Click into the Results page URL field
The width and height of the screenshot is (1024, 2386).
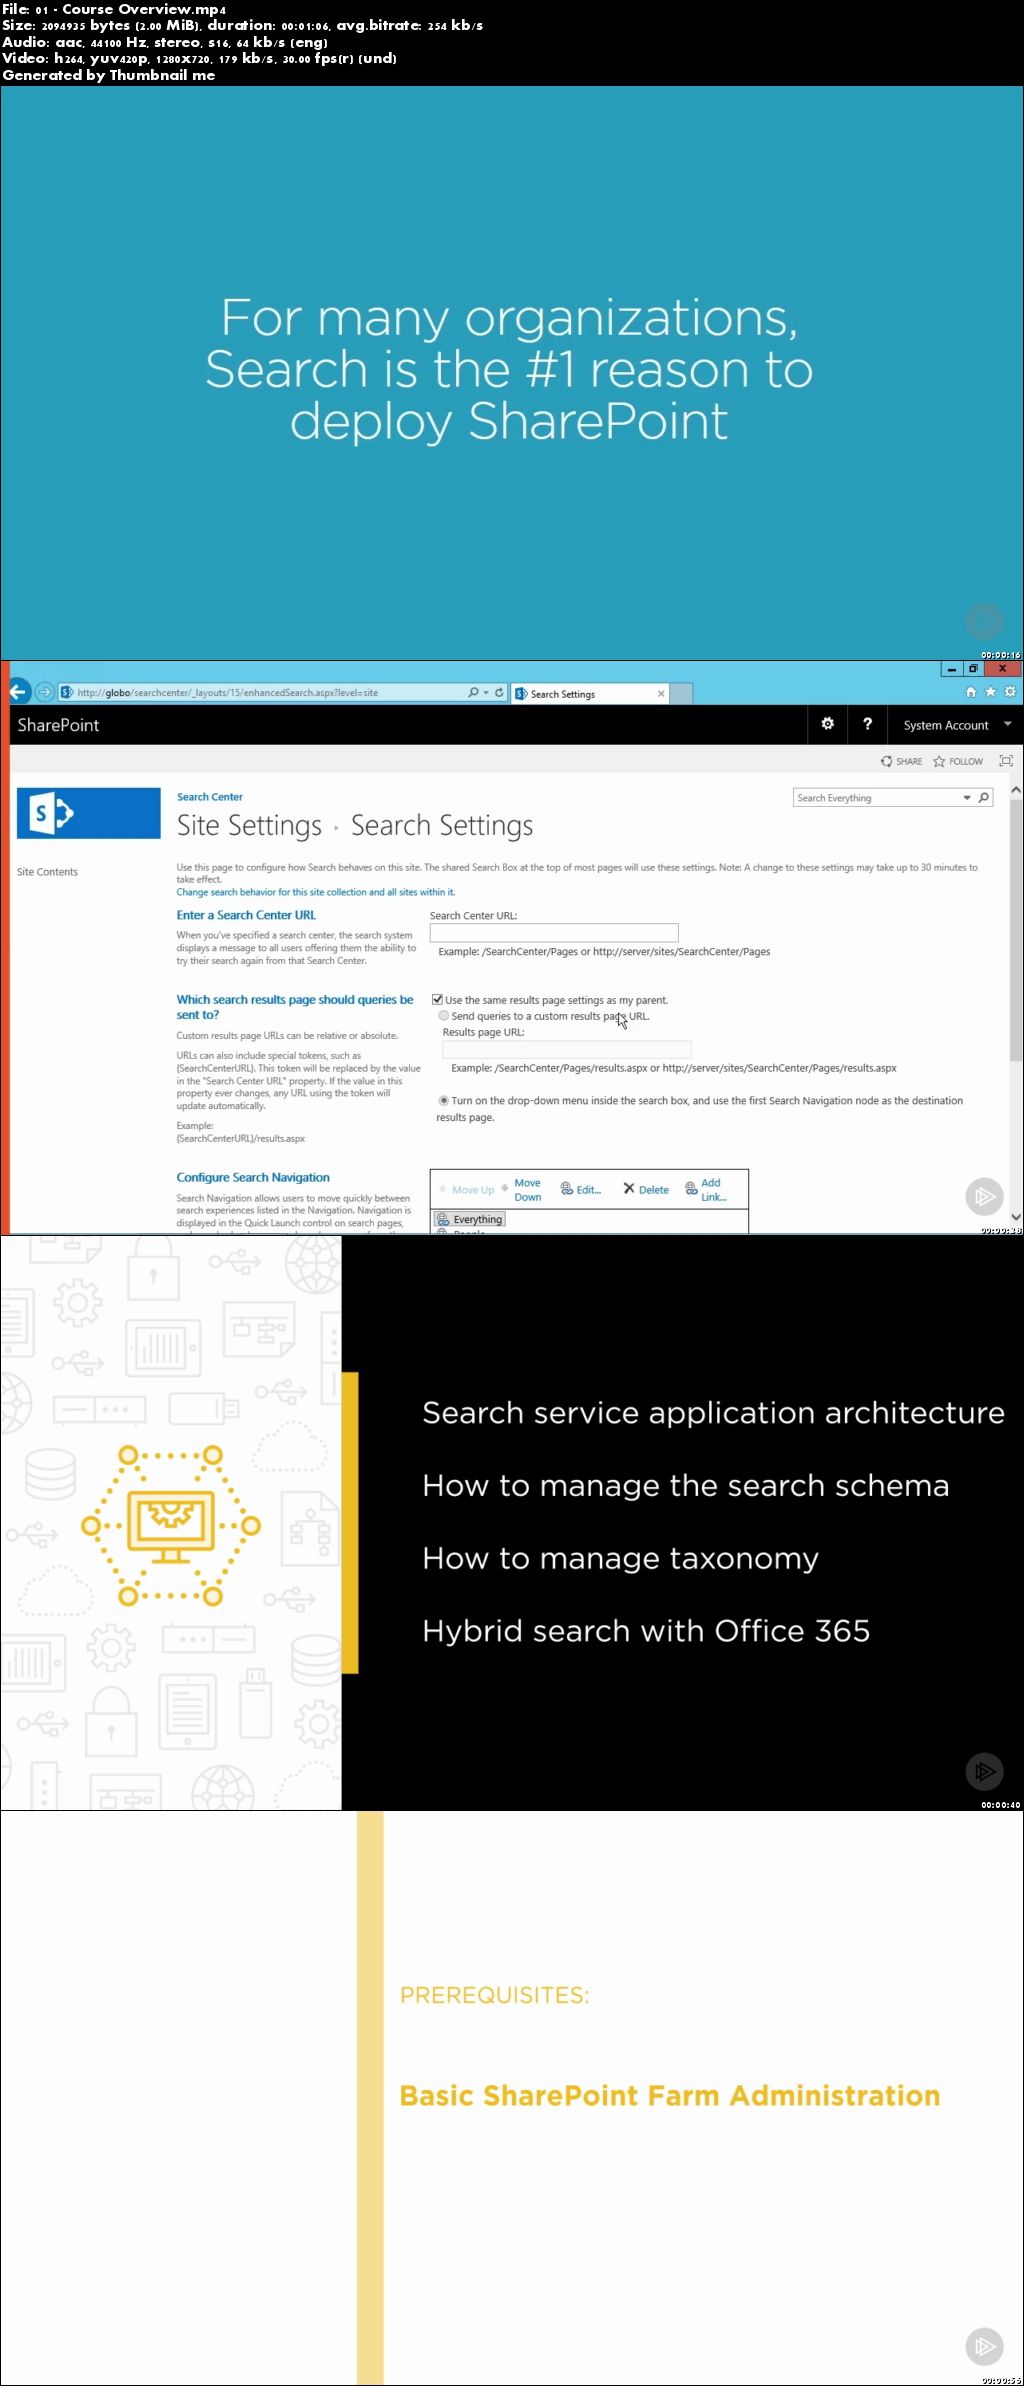[x=566, y=1049]
